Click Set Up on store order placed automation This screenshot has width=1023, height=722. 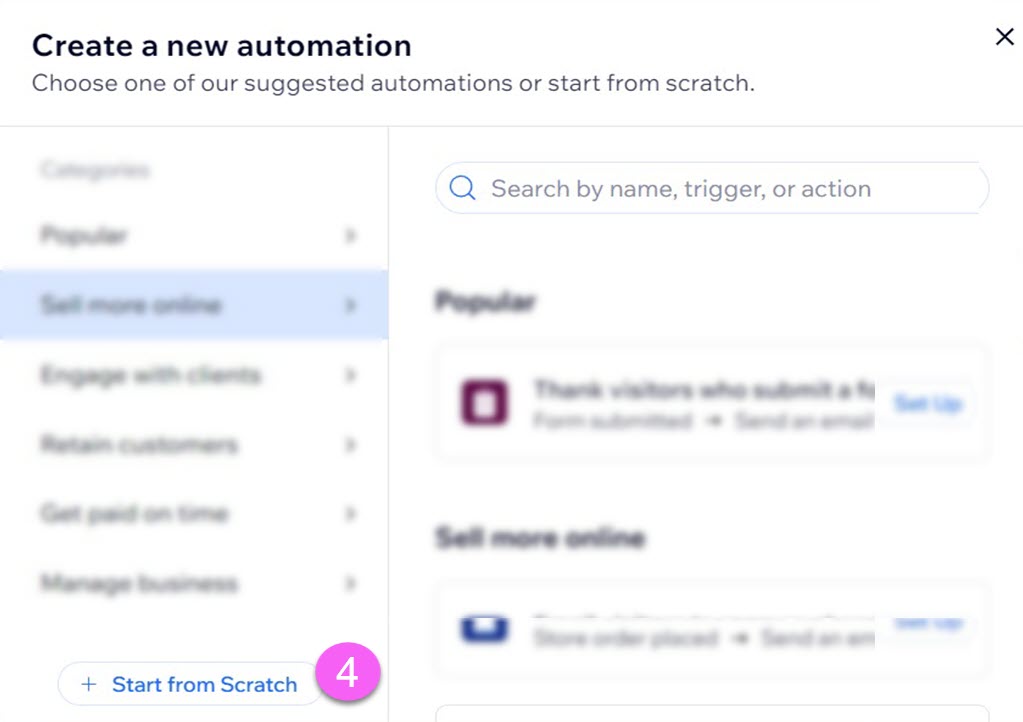[x=928, y=624]
